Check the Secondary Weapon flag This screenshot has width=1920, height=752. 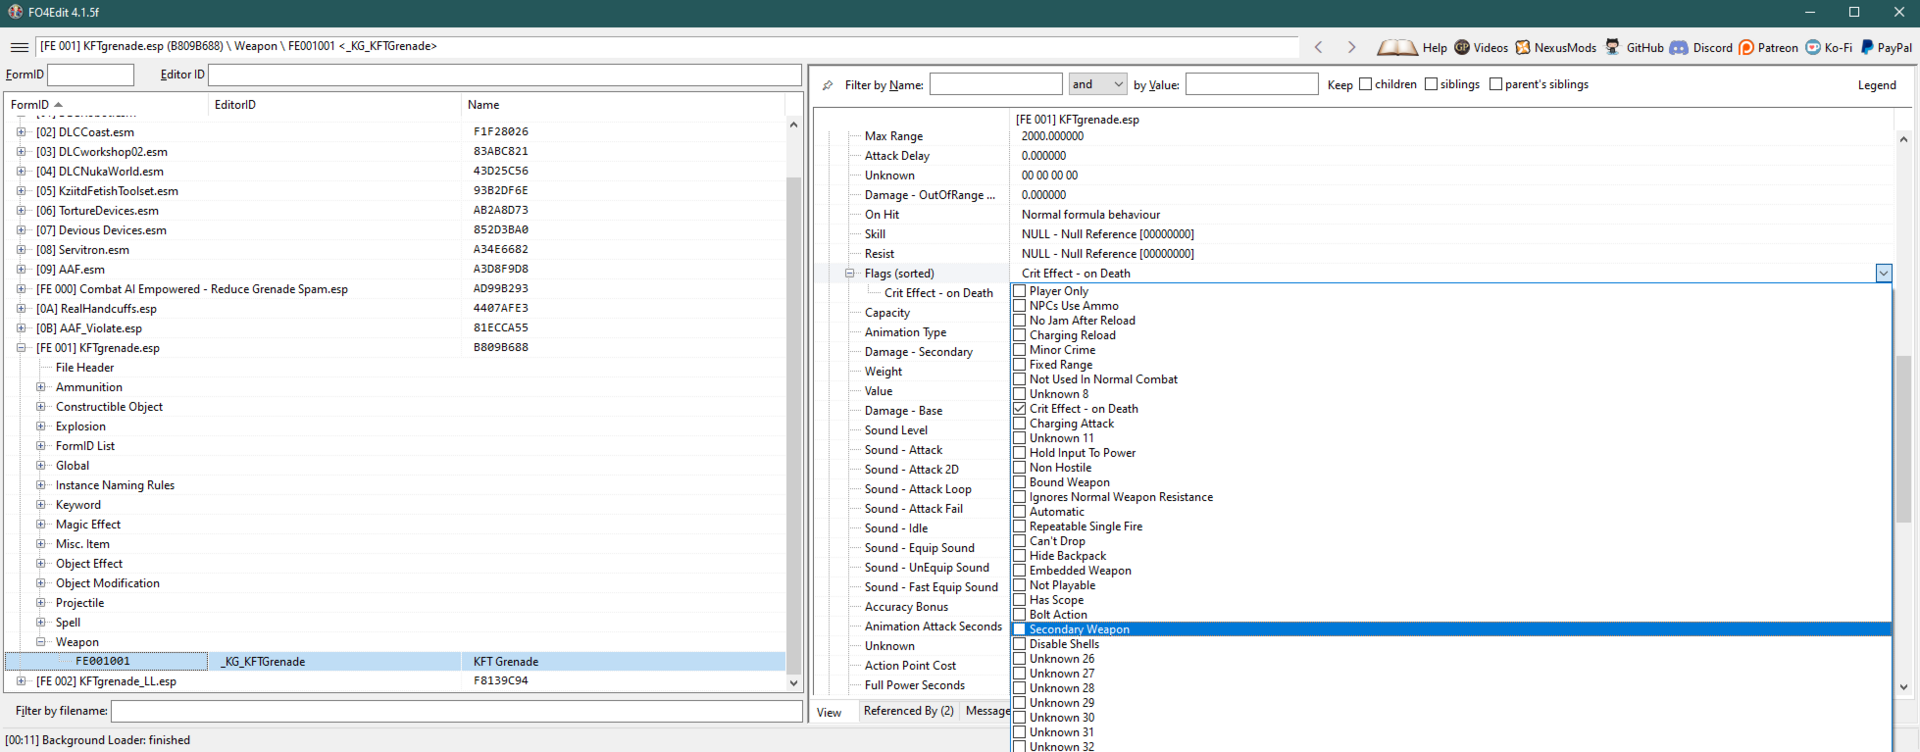(1020, 630)
